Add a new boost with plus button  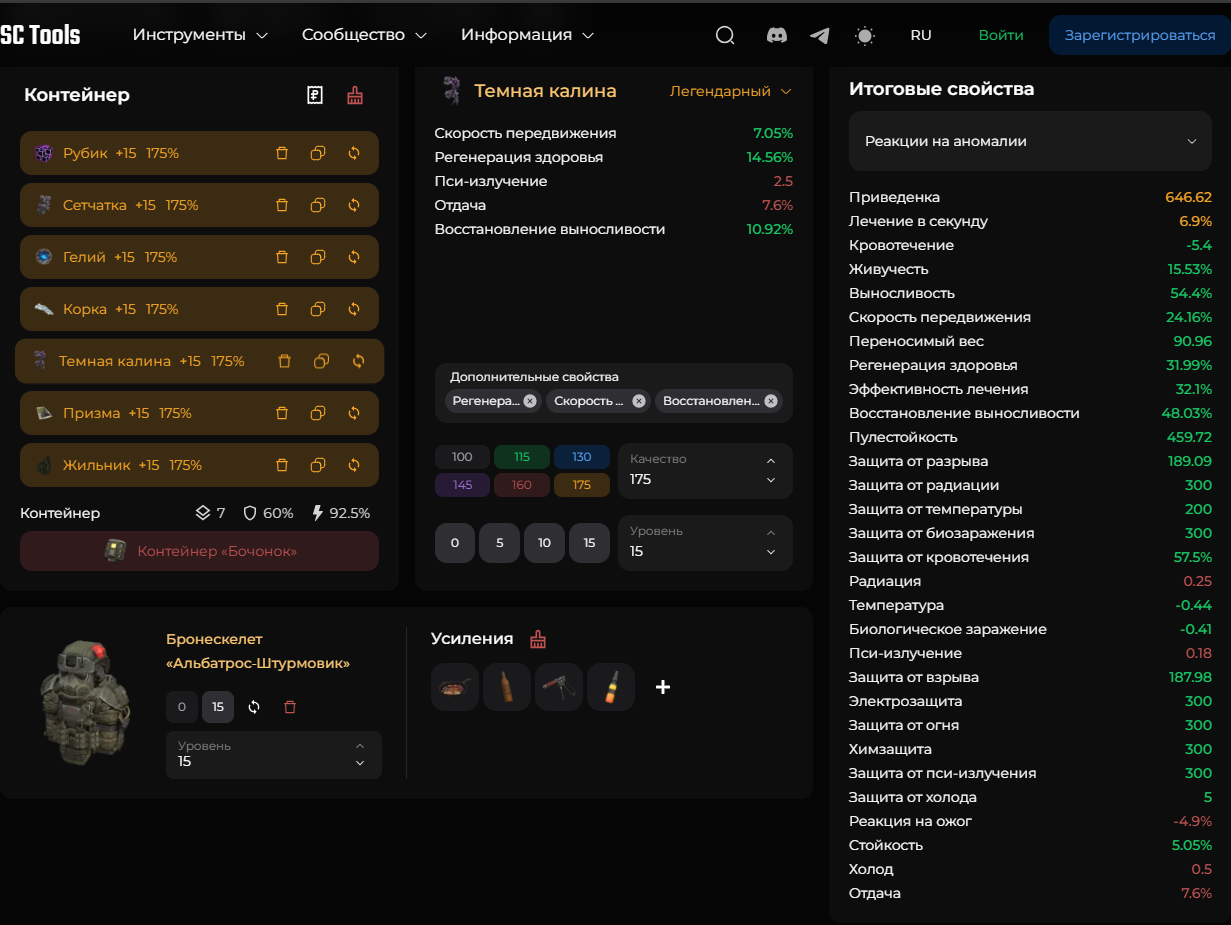(x=662, y=687)
